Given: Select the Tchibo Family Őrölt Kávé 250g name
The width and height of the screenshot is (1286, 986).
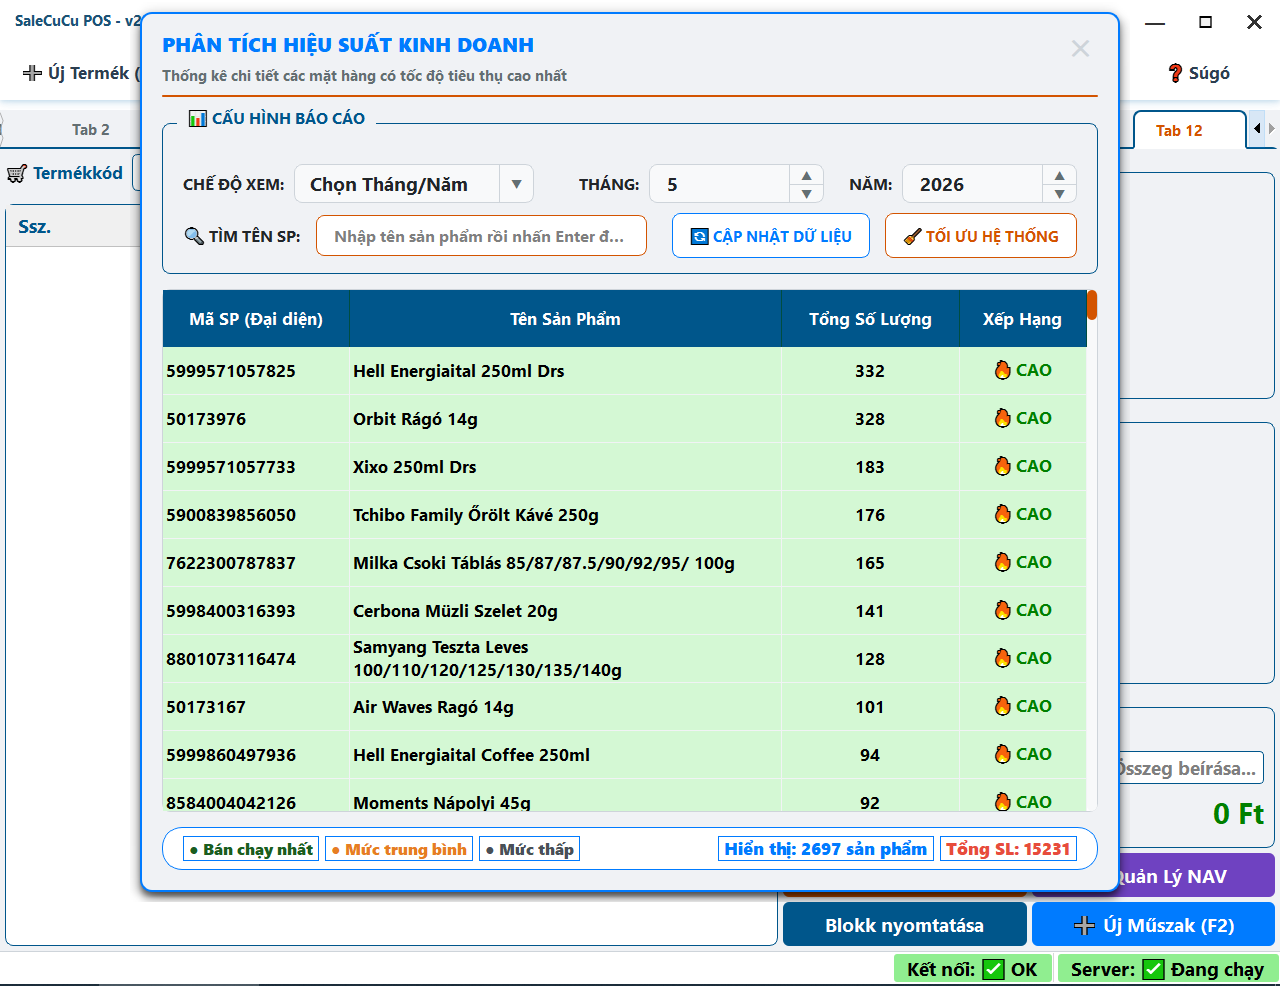Looking at the screenshot, I should coord(476,515).
